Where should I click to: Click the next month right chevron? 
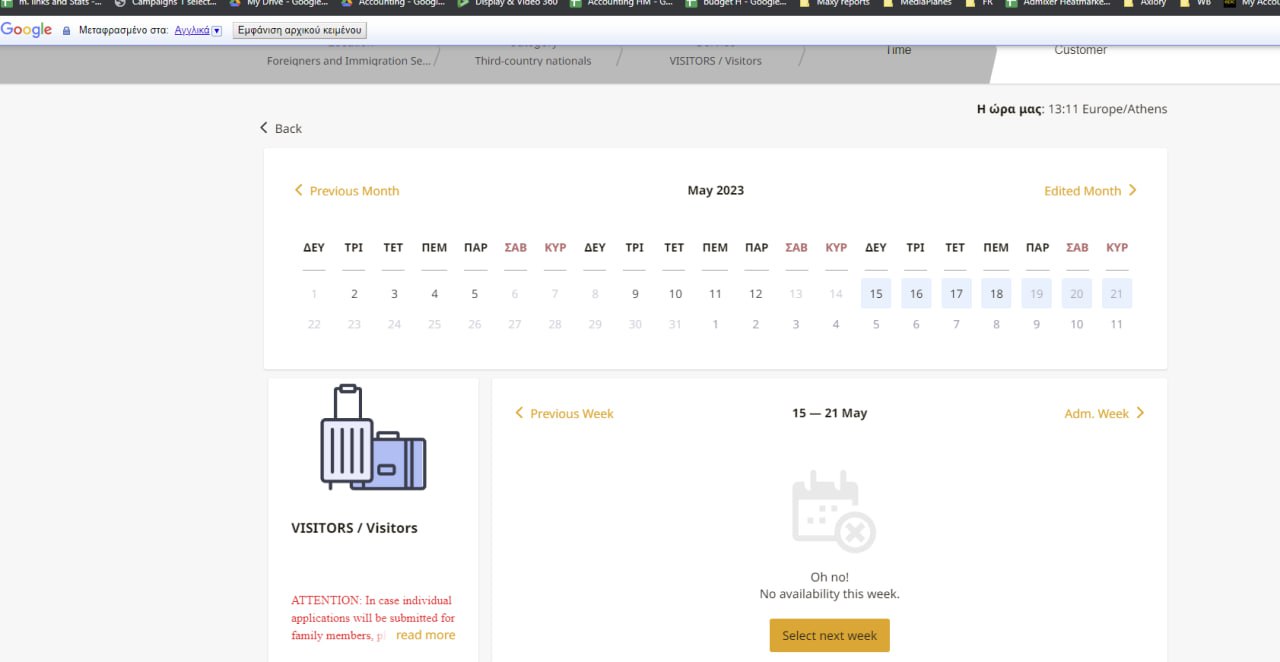tap(1132, 190)
